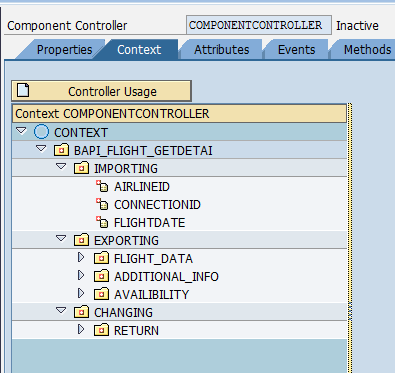This screenshot has height=373, width=395.
Task: Click the CONNECTIONID attribute icon
Action: tap(102, 204)
